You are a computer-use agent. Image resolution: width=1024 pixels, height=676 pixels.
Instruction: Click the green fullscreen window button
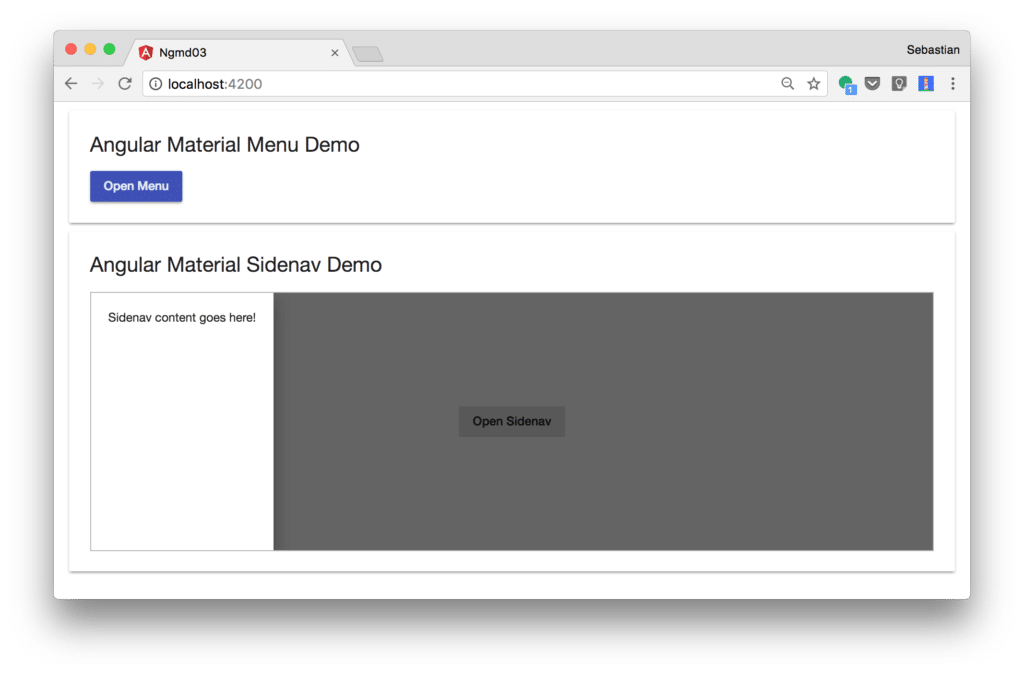point(109,49)
